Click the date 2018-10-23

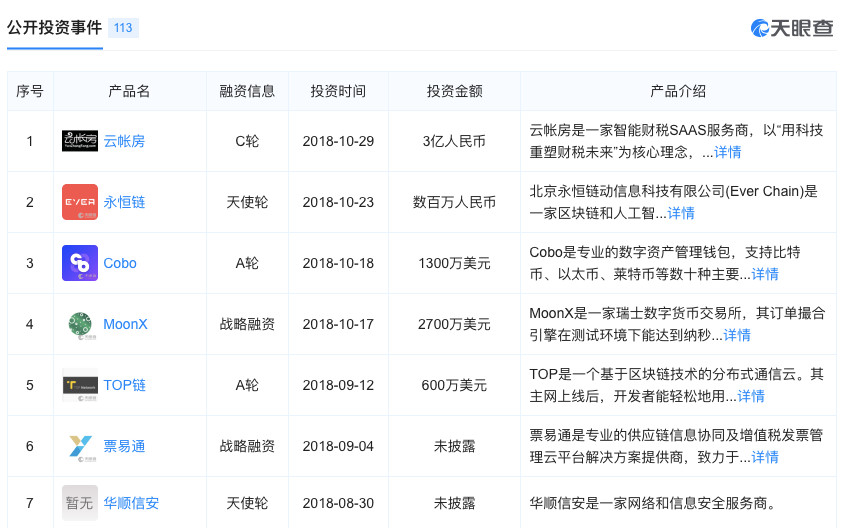point(338,202)
